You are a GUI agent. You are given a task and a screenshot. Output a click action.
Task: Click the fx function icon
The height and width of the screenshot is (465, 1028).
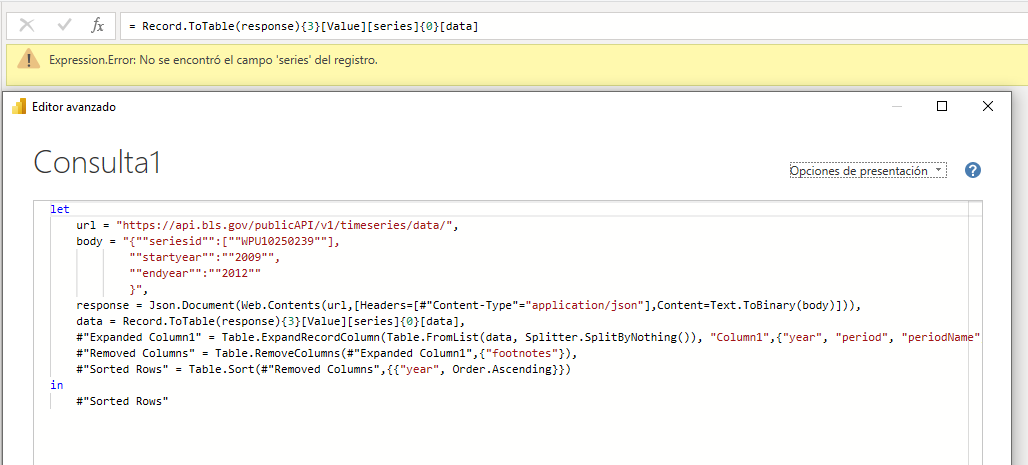pos(98,26)
